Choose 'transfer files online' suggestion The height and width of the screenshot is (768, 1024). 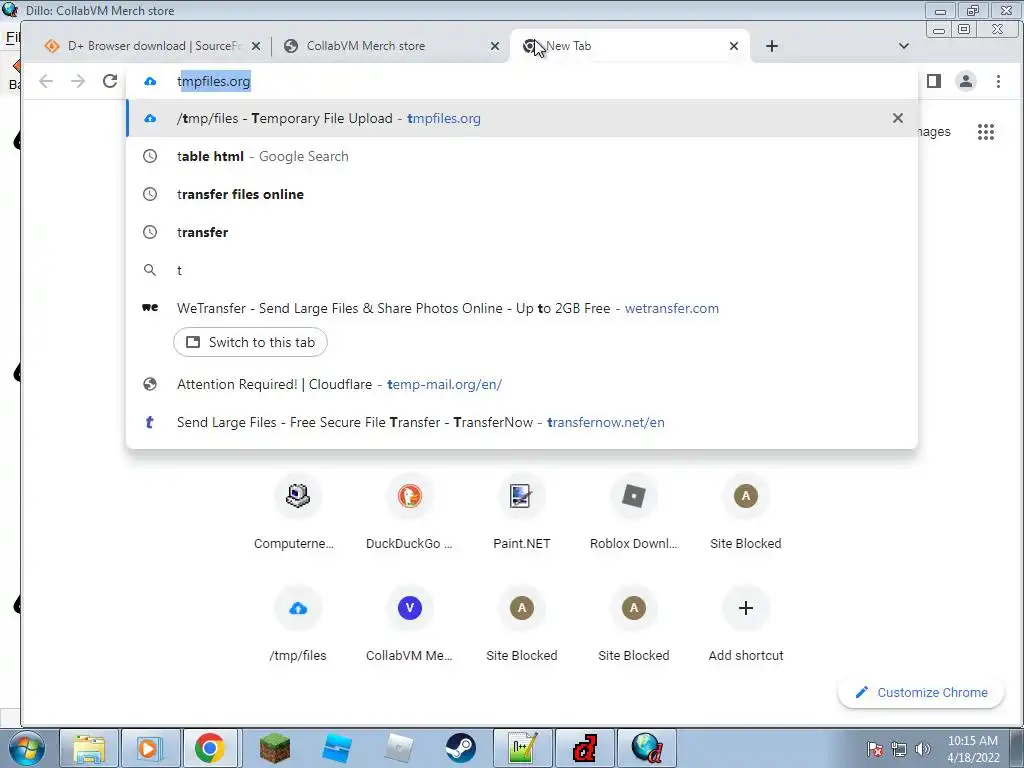[x=522, y=194]
